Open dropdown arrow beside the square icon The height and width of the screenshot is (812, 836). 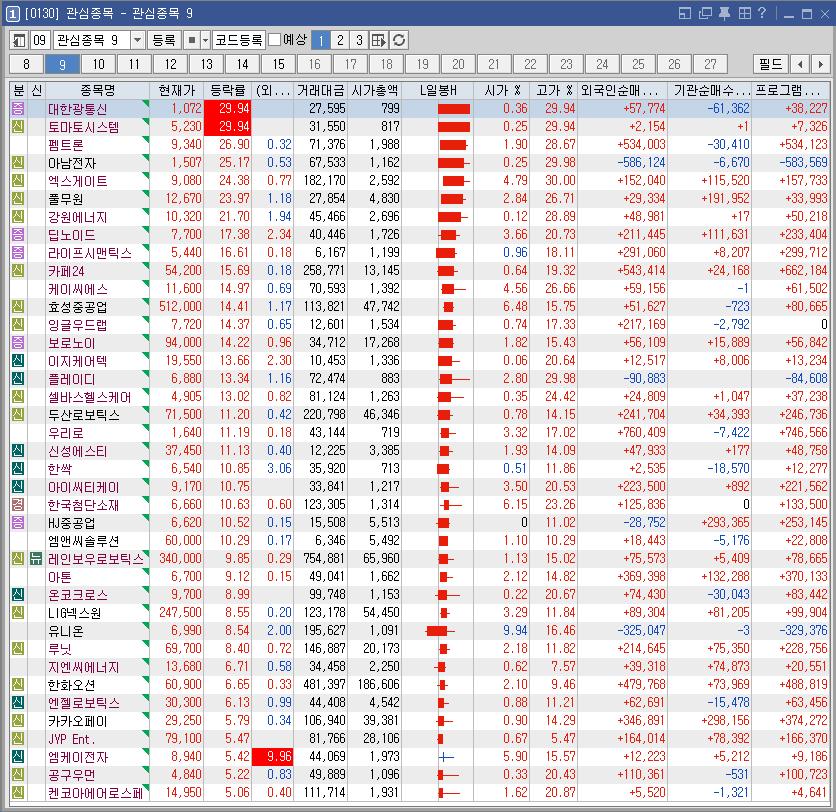point(205,40)
